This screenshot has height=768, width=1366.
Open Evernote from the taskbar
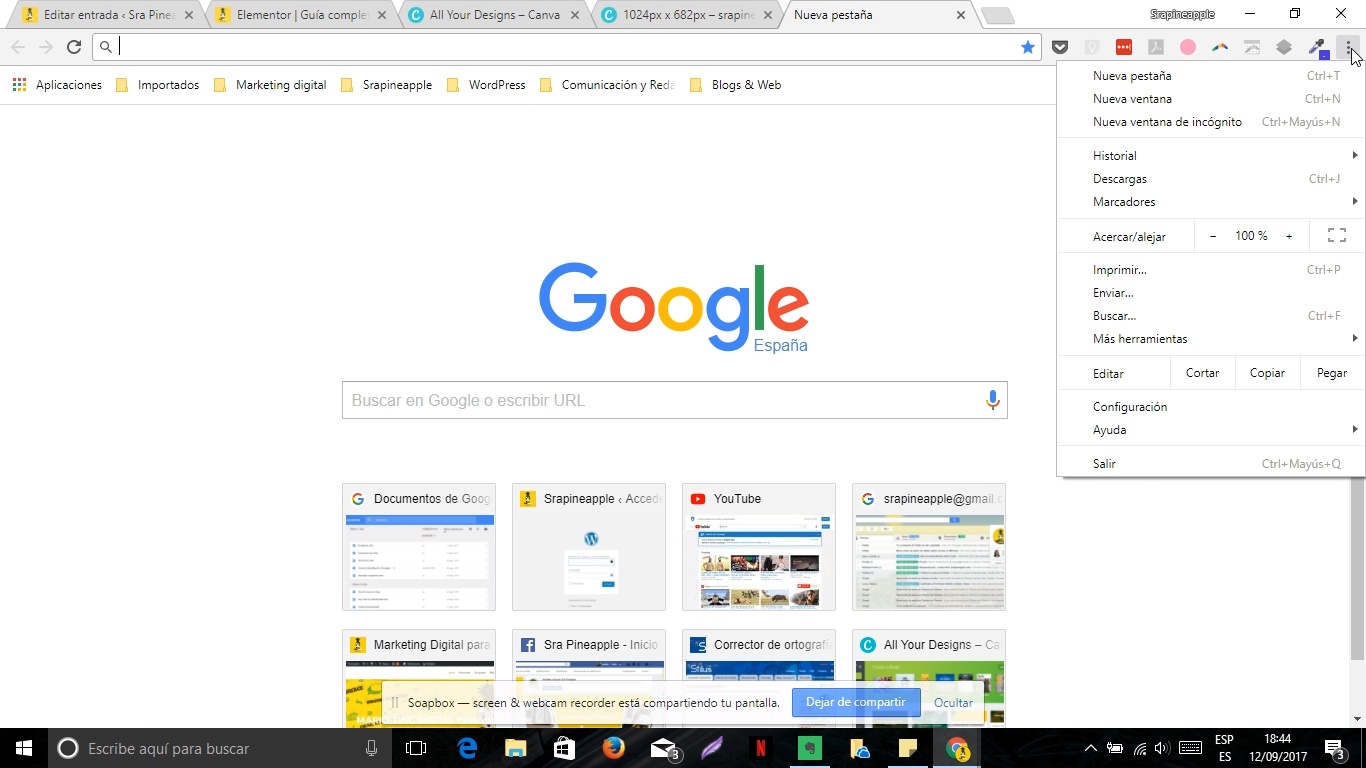[809, 748]
